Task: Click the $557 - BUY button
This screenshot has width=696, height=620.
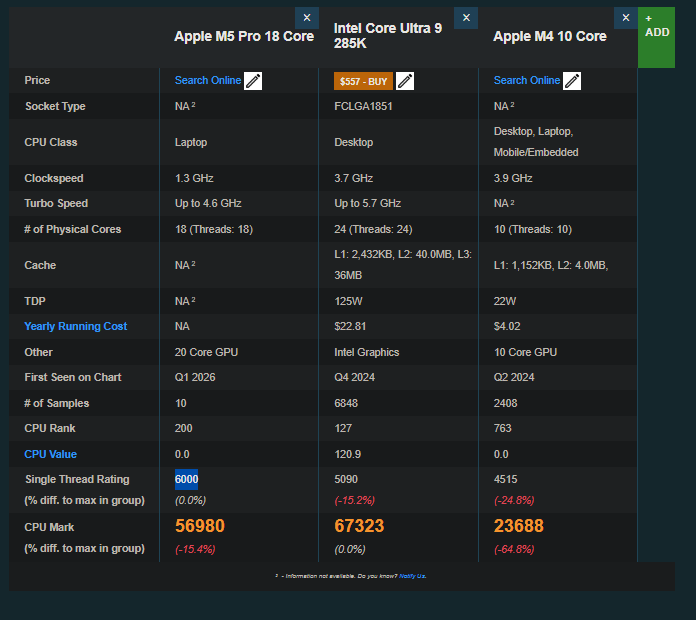Action: 363,81
